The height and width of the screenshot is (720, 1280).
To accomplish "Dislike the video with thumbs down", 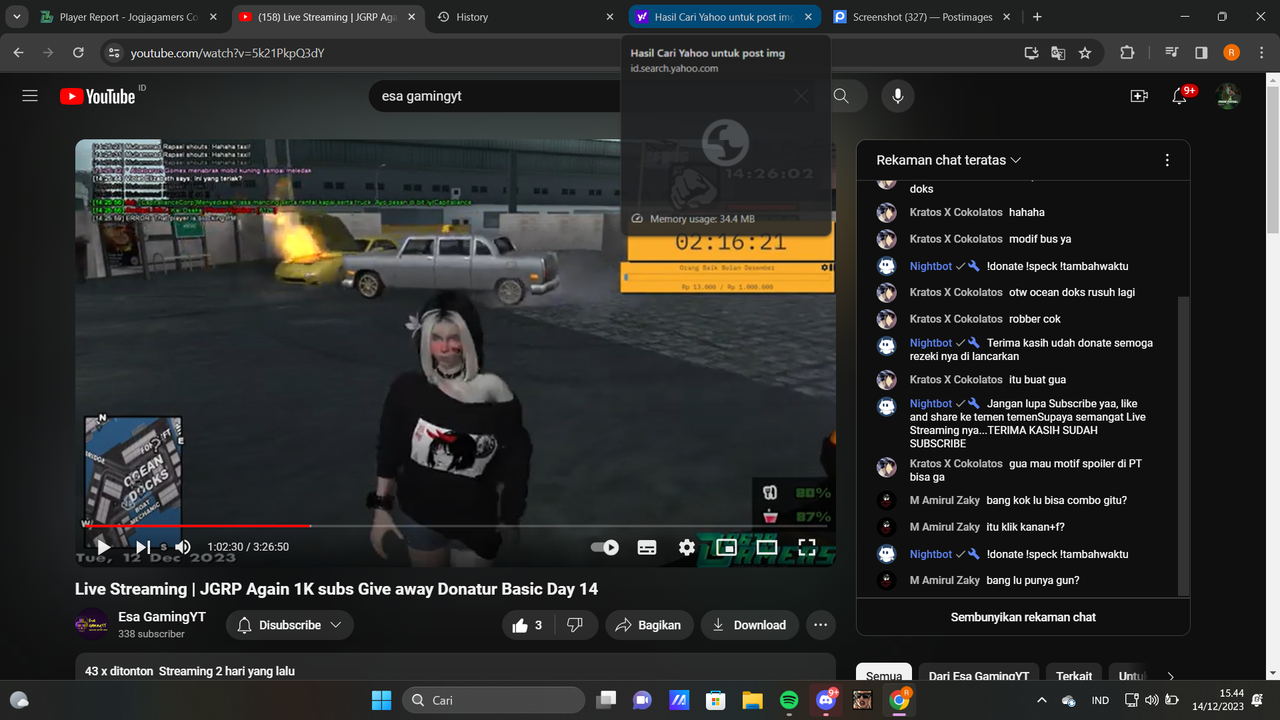I will [x=575, y=625].
